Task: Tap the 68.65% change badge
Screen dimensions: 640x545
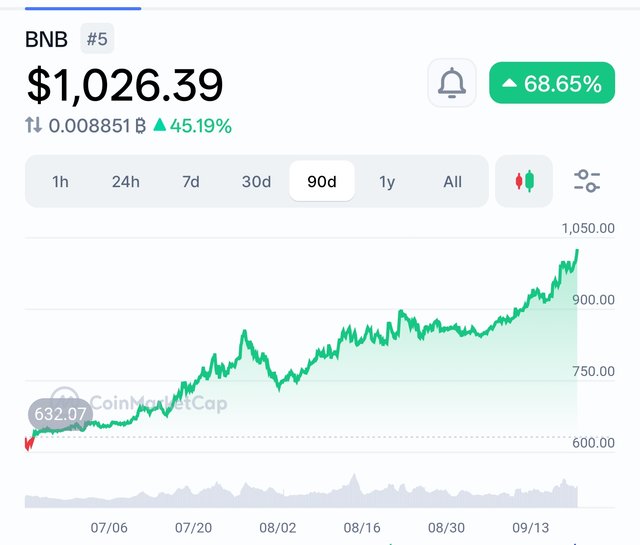Action: point(552,83)
